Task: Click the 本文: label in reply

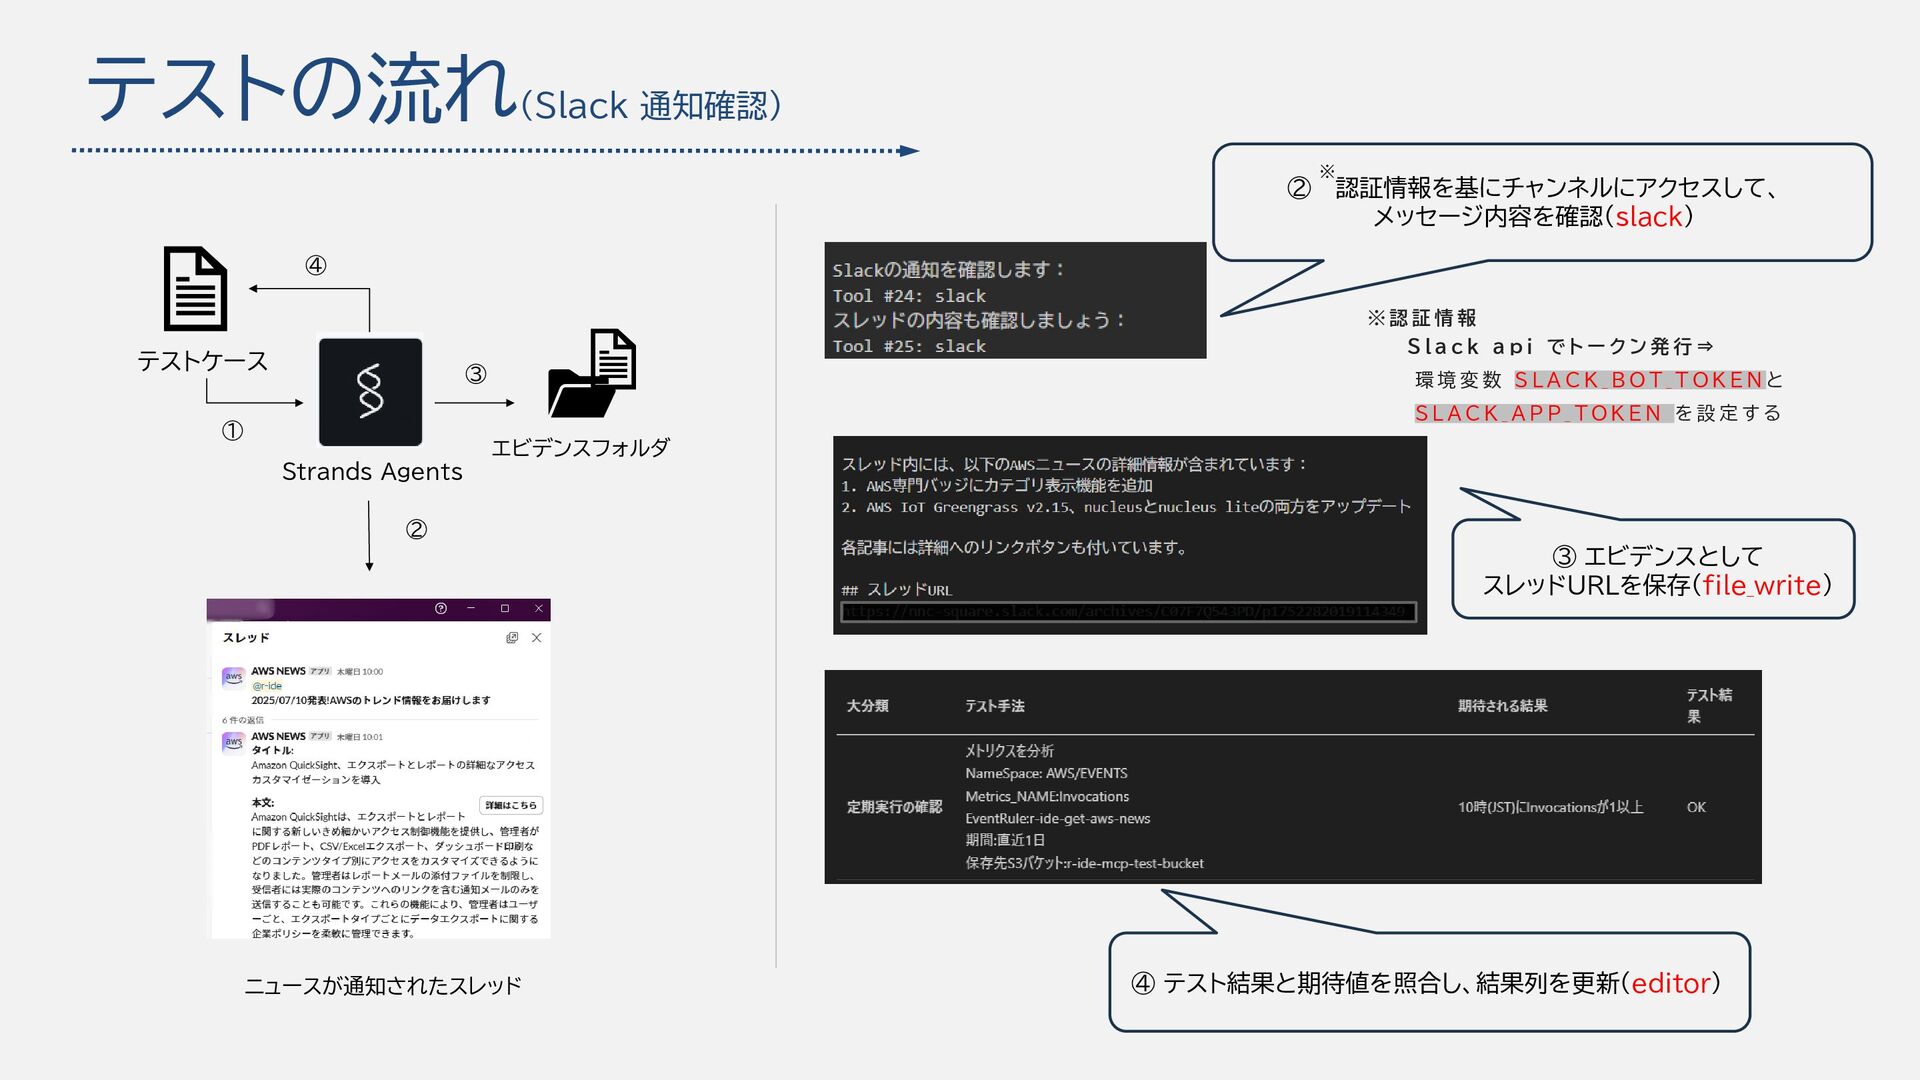Action: click(x=262, y=803)
